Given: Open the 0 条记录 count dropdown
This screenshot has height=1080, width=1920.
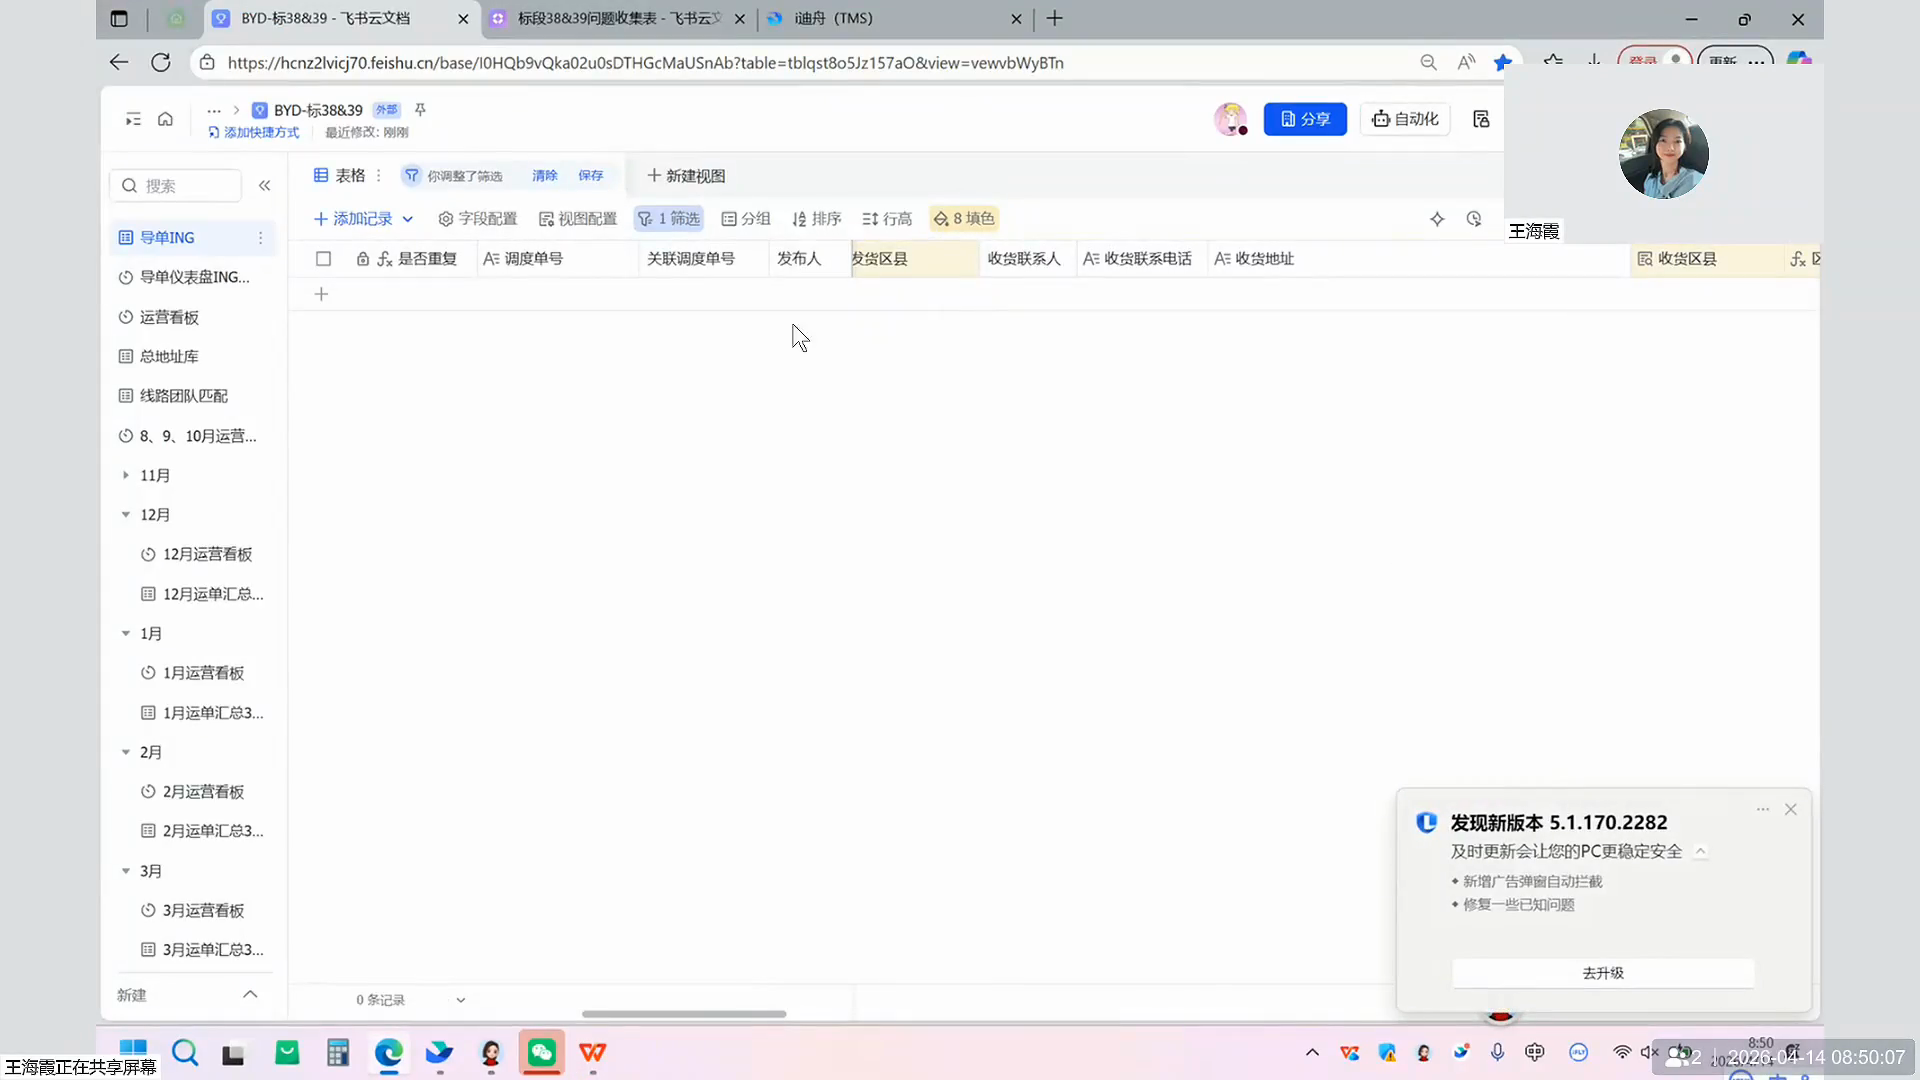Looking at the screenshot, I should (x=460, y=1000).
